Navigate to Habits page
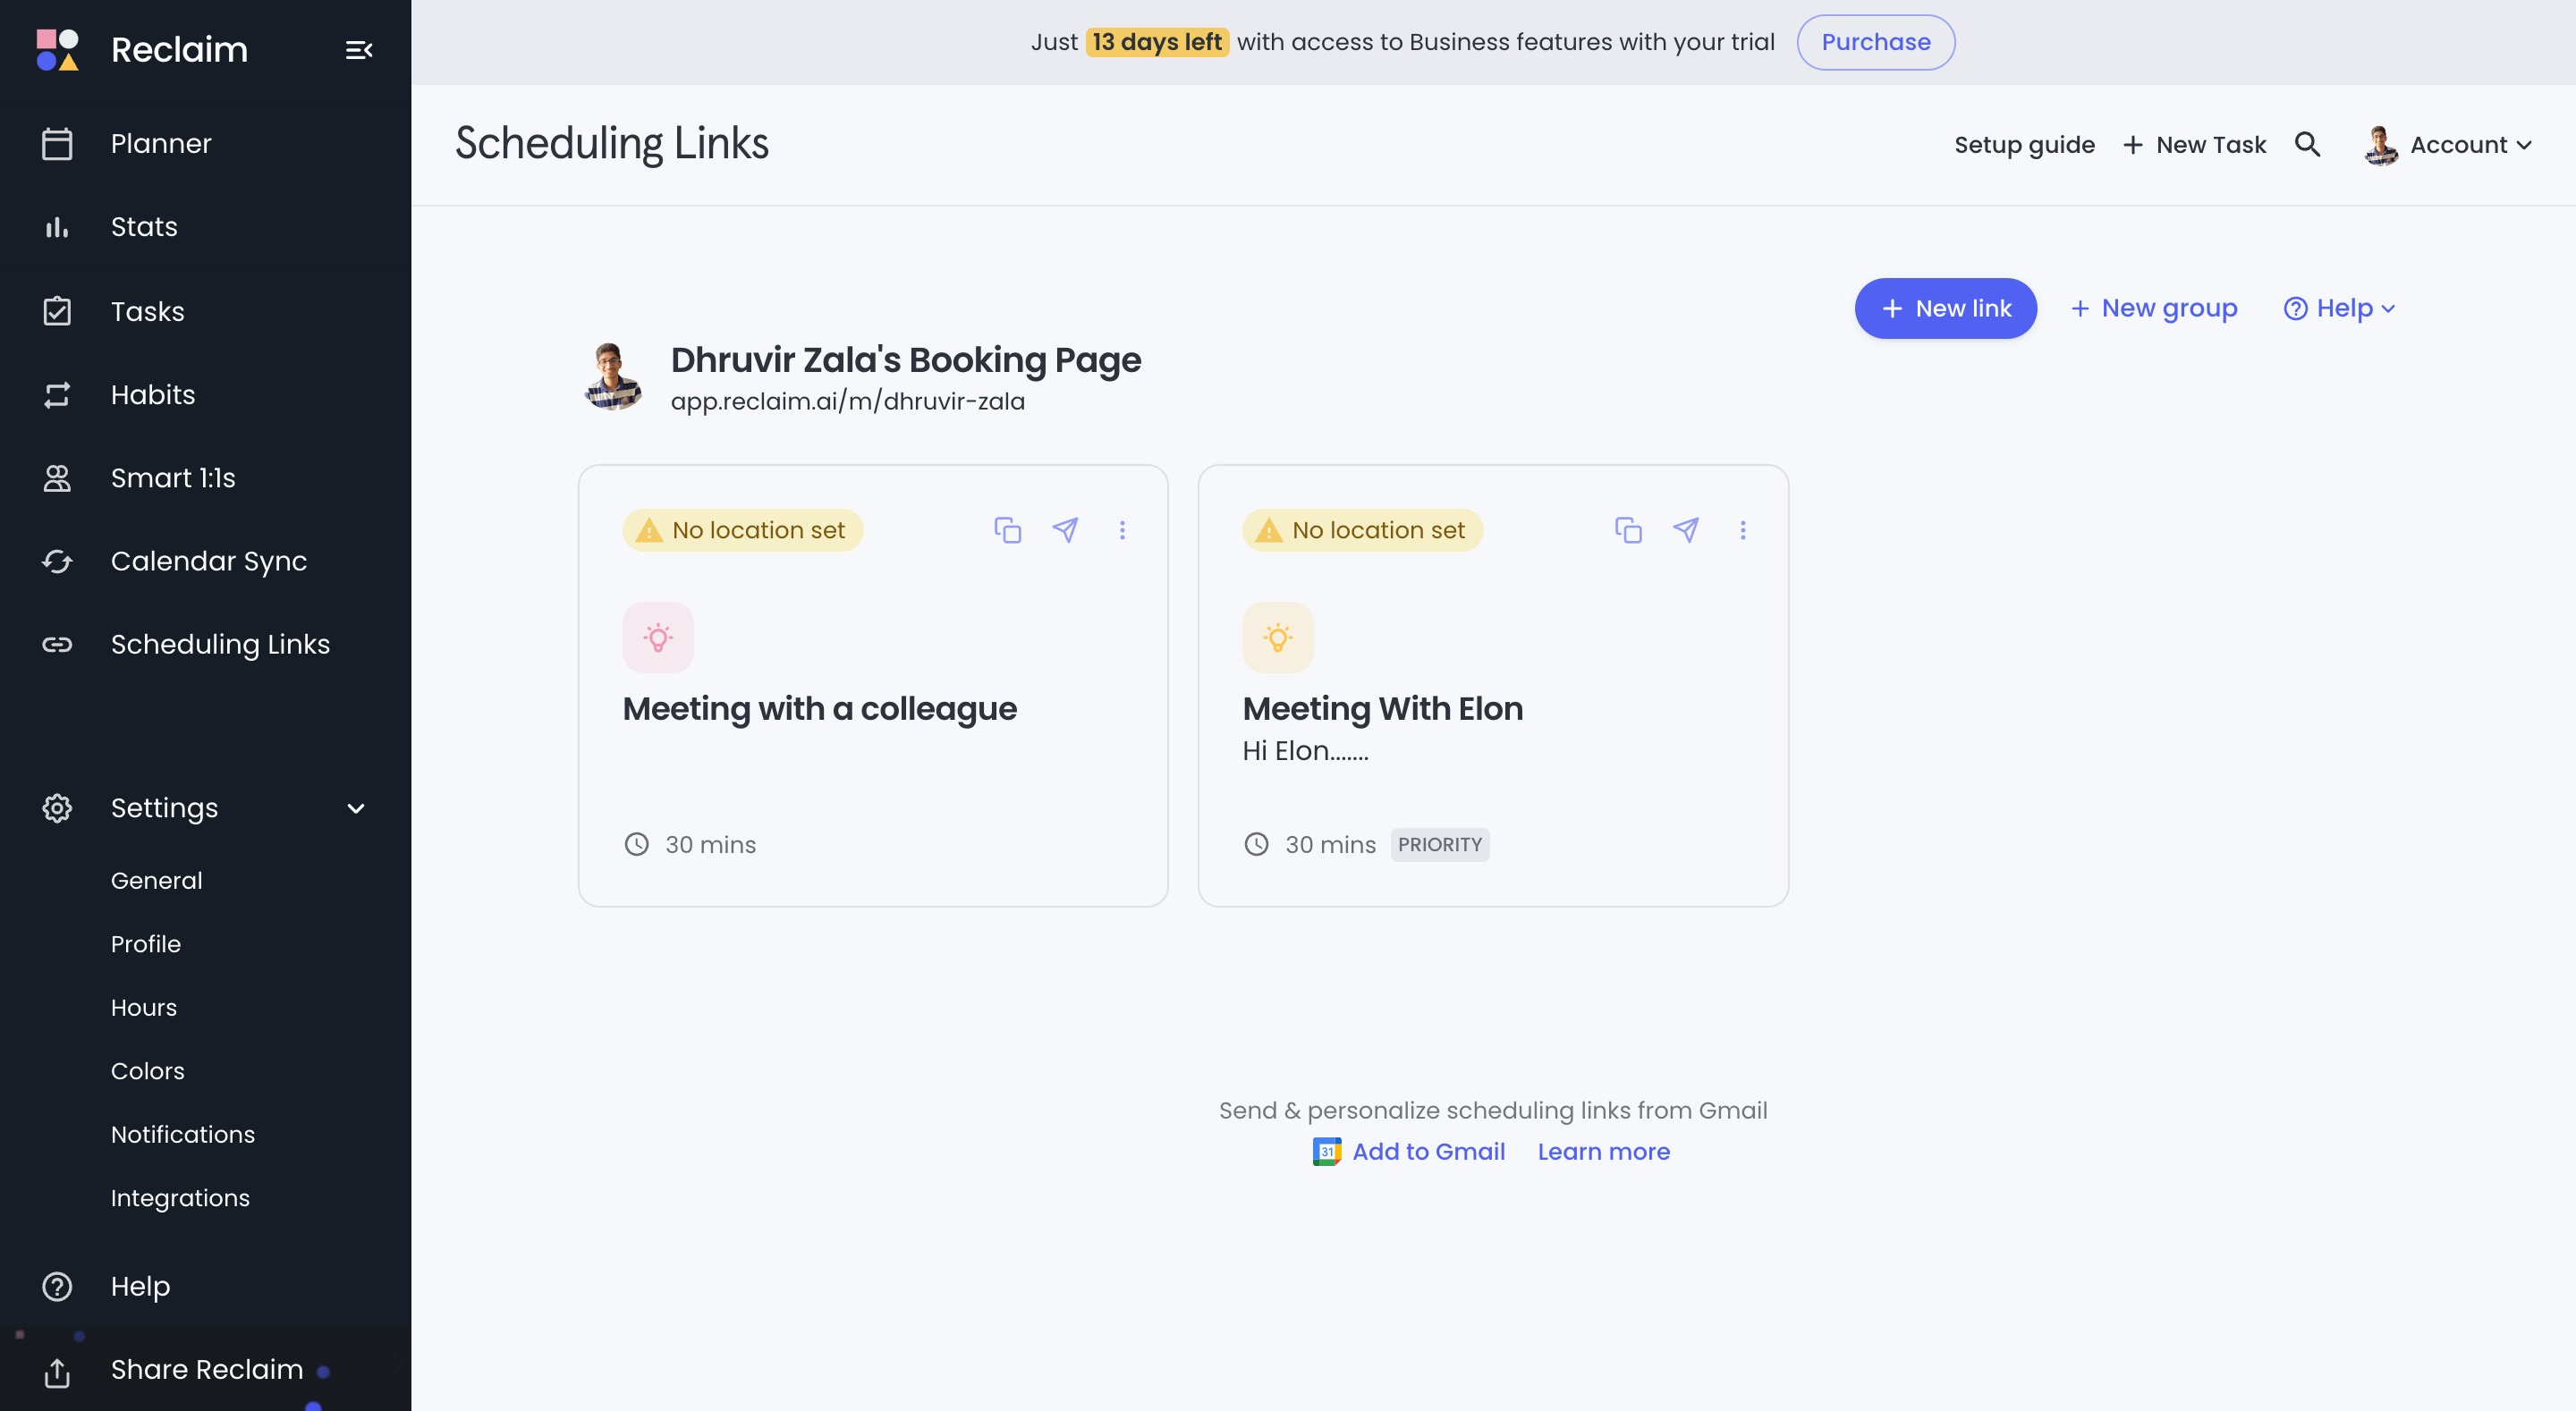 [153, 395]
